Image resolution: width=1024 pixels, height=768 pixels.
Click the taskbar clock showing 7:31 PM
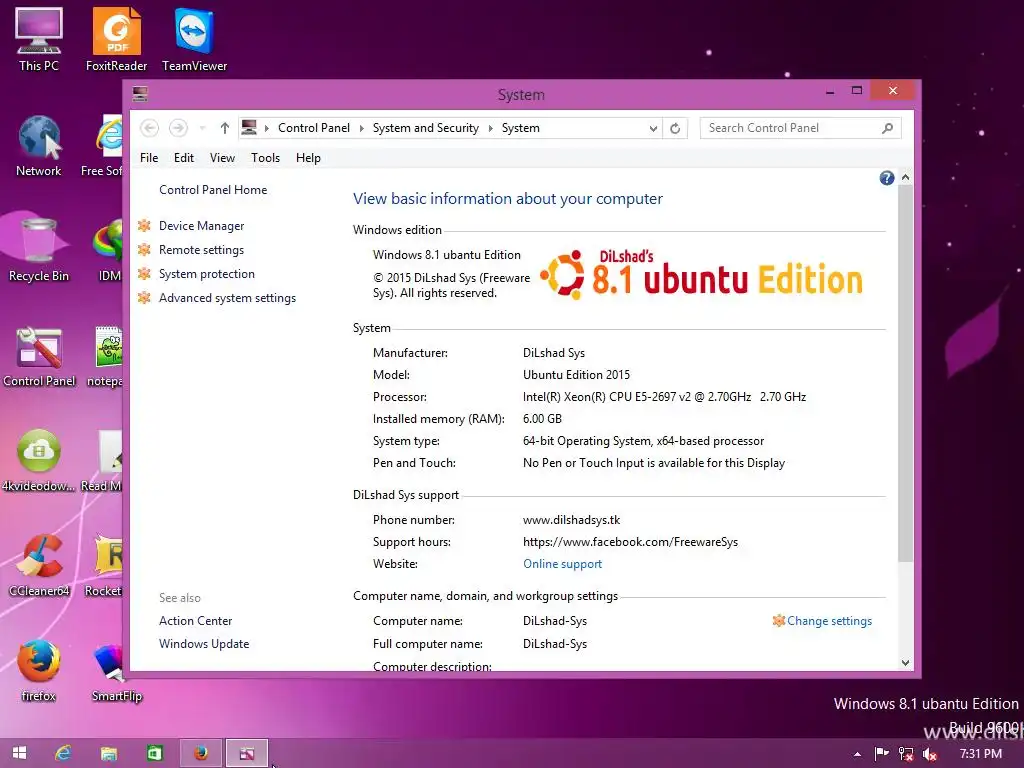click(980, 754)
